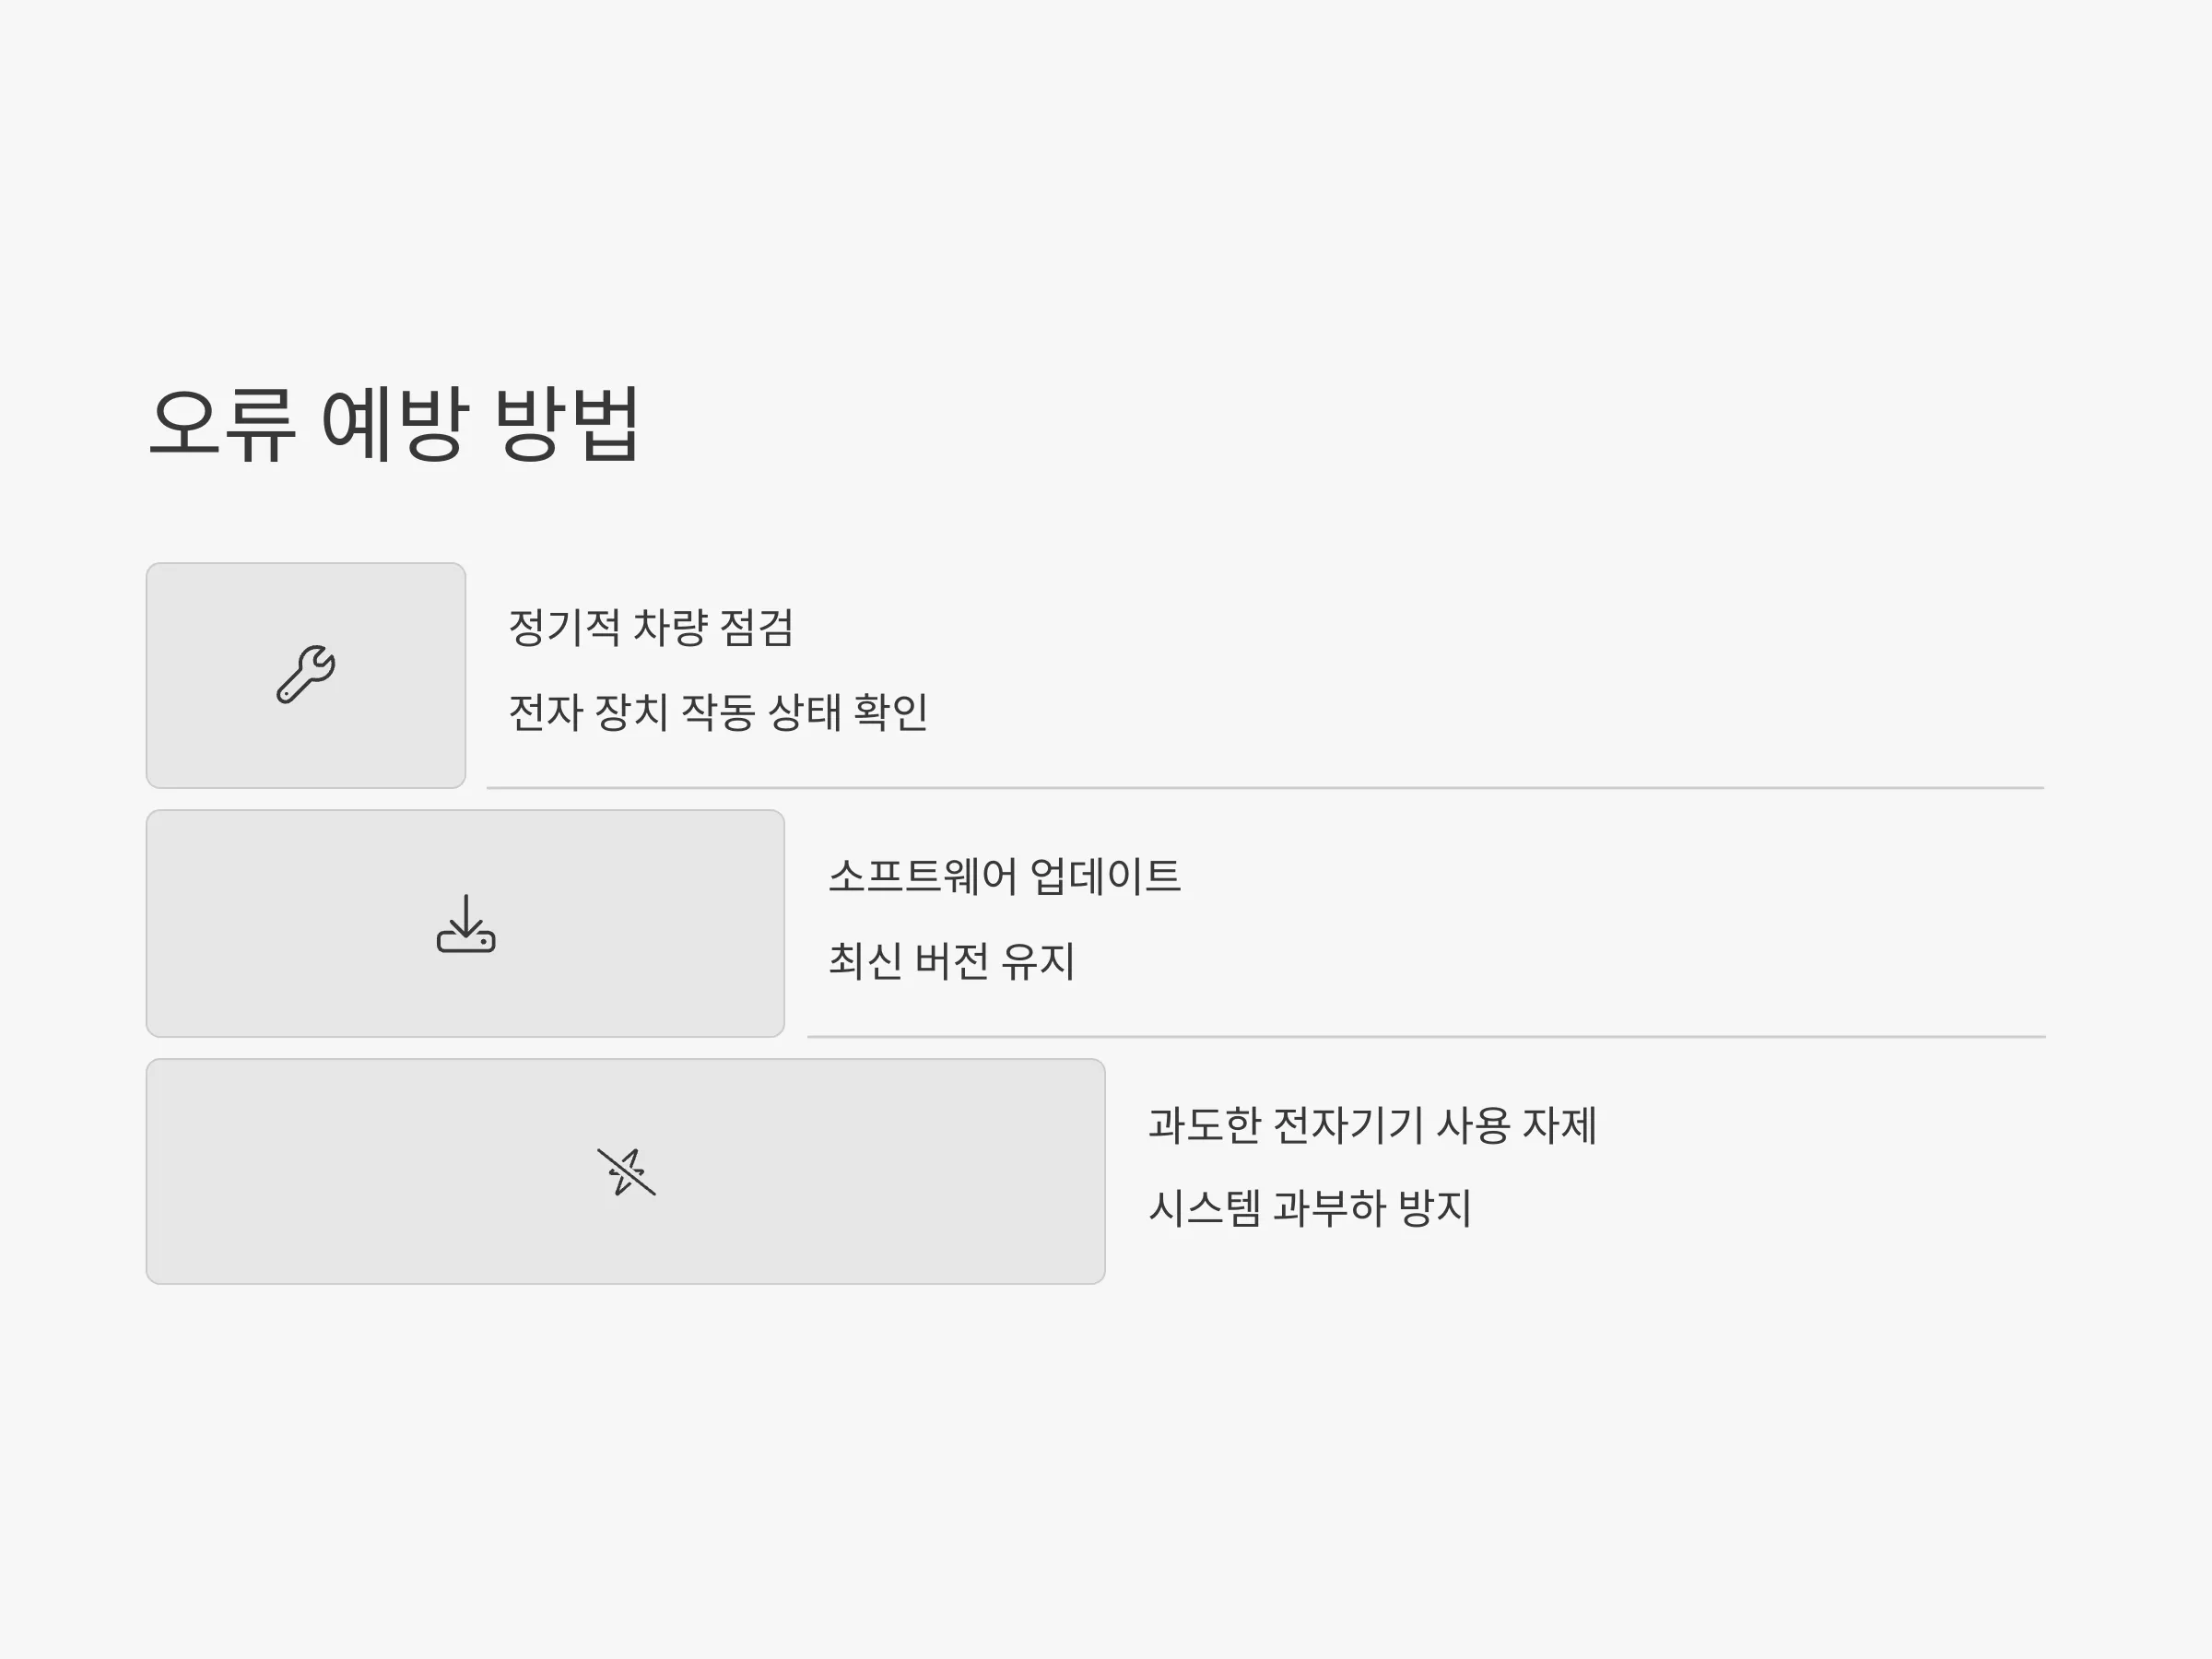
Task: Click the word 방법 in the title
Action: pos(567,424)
